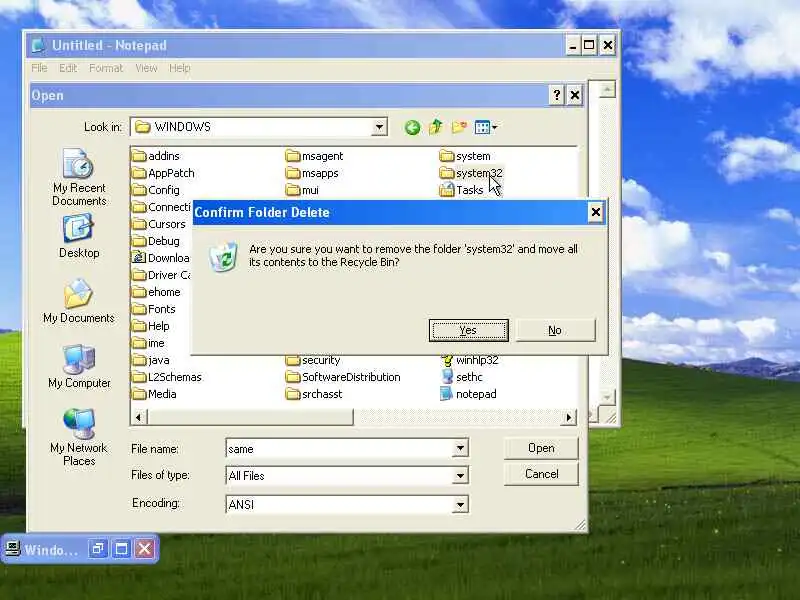Open Notepad Edit menu
This screenshot has height=600, width=800.
tap(68, 68)
